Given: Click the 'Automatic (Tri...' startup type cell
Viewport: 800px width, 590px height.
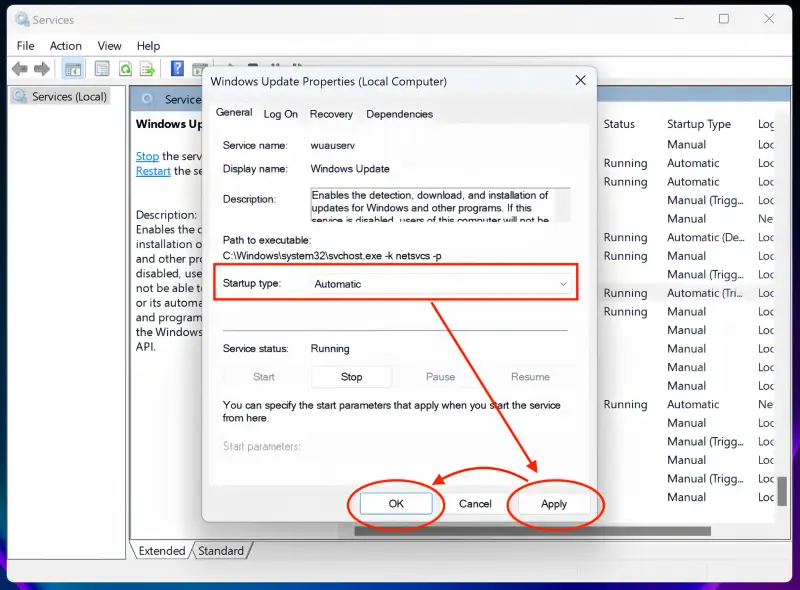Looking at the screenshot, I should click(x=705, y=293).
